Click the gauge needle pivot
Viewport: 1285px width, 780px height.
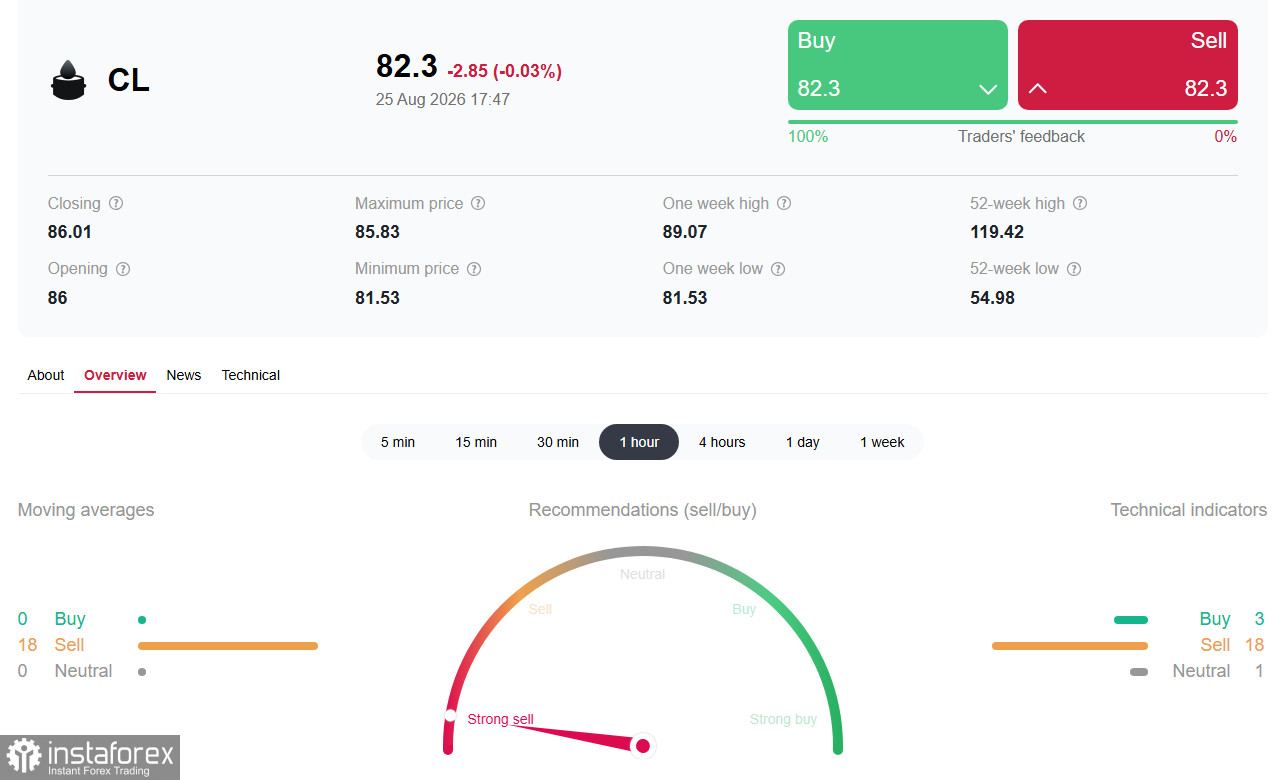click(x=643, y=745)
